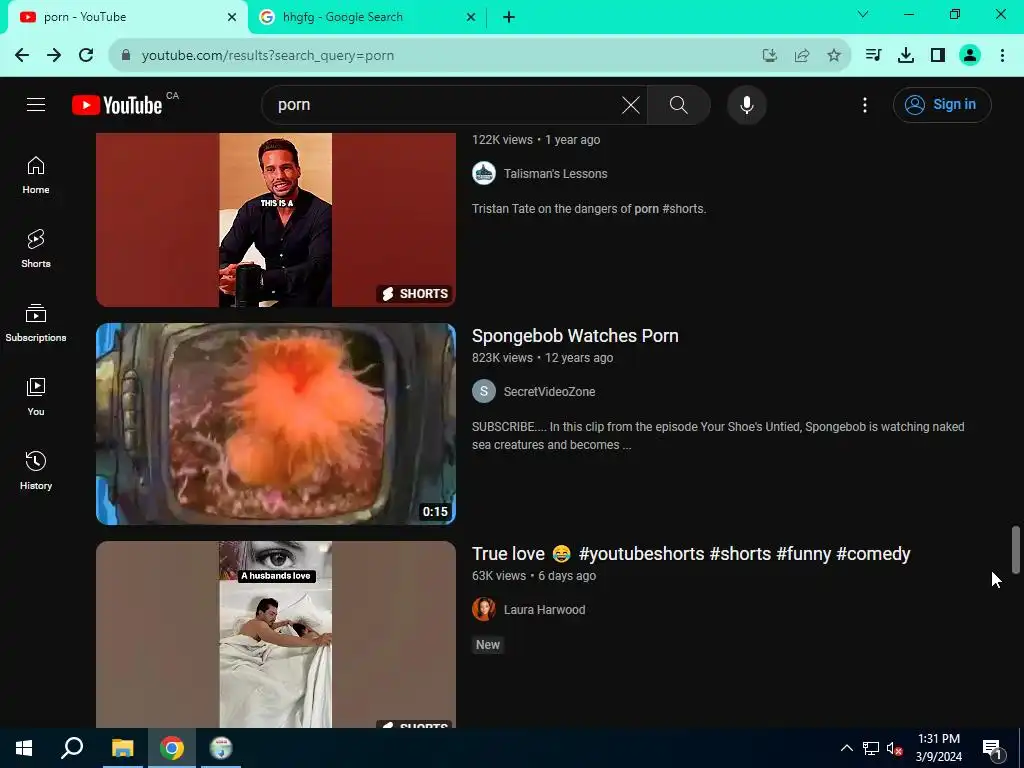Open the True love shorts thumbnail
The image size is (1024, 768).
tap(276, 634)
